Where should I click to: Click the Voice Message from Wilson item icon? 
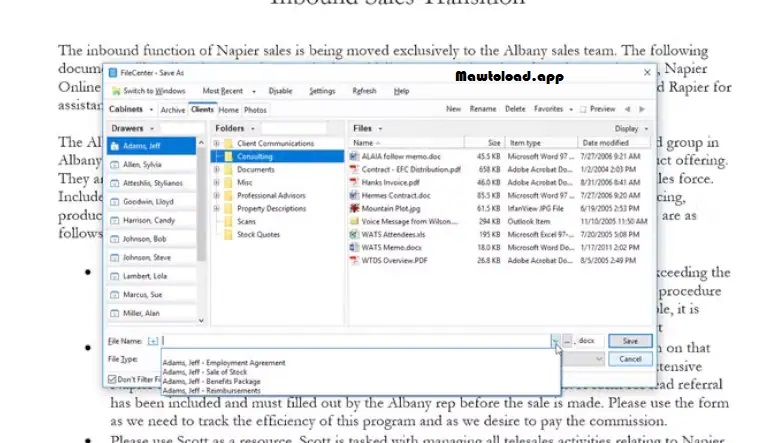tap(354, 222)
